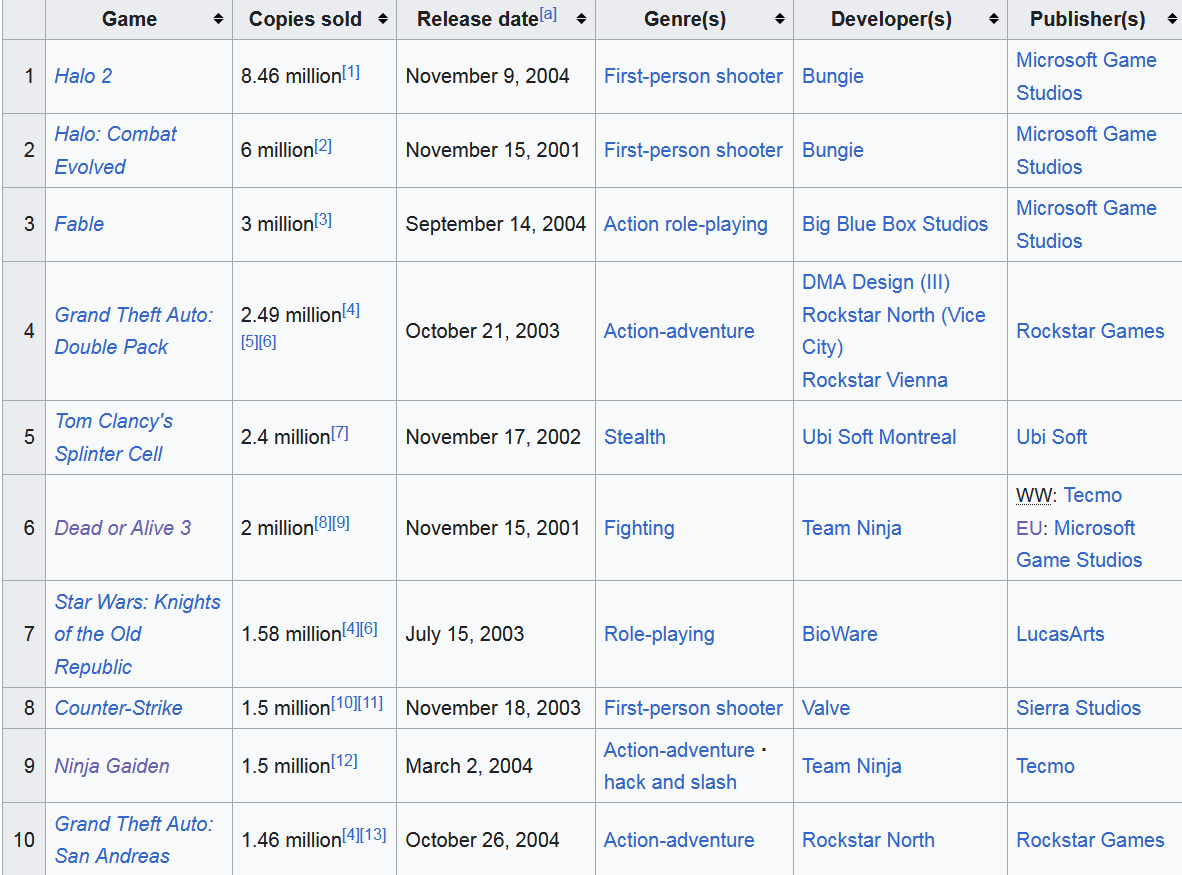
Task: Open the Counter-Strike game link
Action: click(118, 708)
